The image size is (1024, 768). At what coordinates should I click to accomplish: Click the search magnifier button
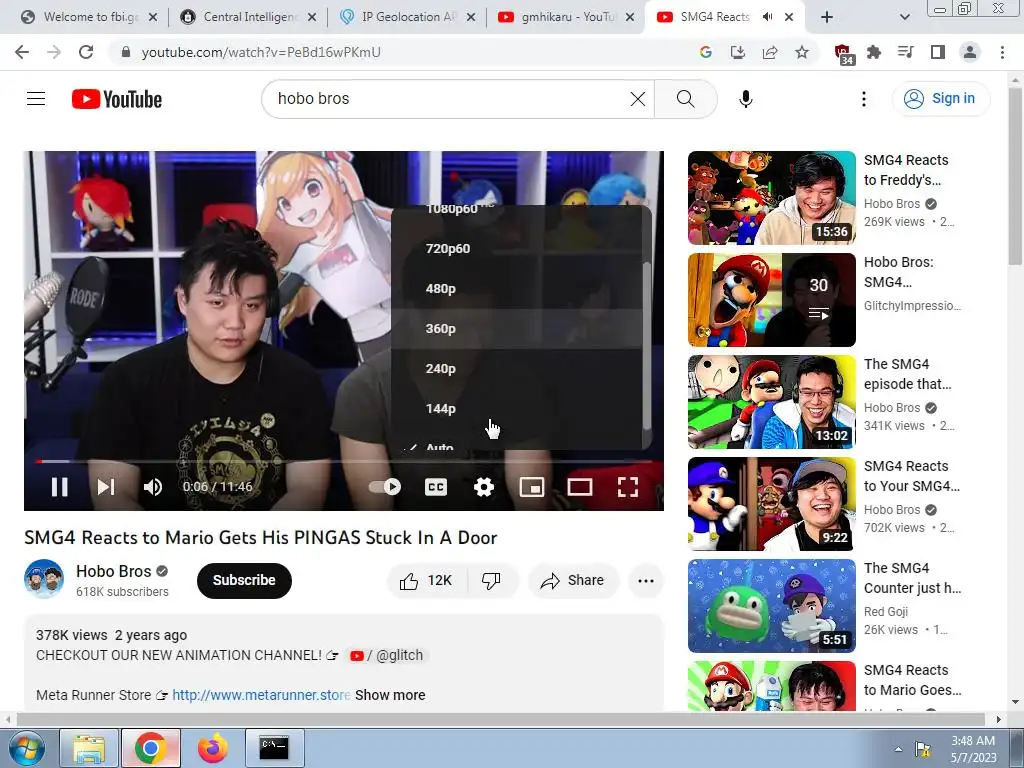(686, 99)
